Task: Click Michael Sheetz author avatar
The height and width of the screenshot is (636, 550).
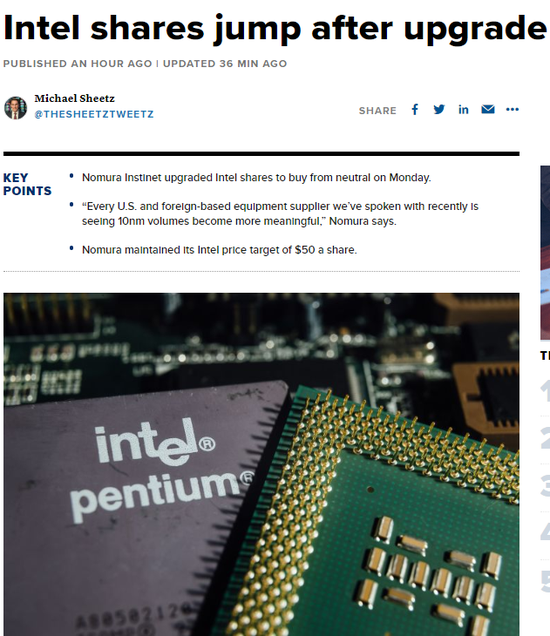Action: [15, 108]
